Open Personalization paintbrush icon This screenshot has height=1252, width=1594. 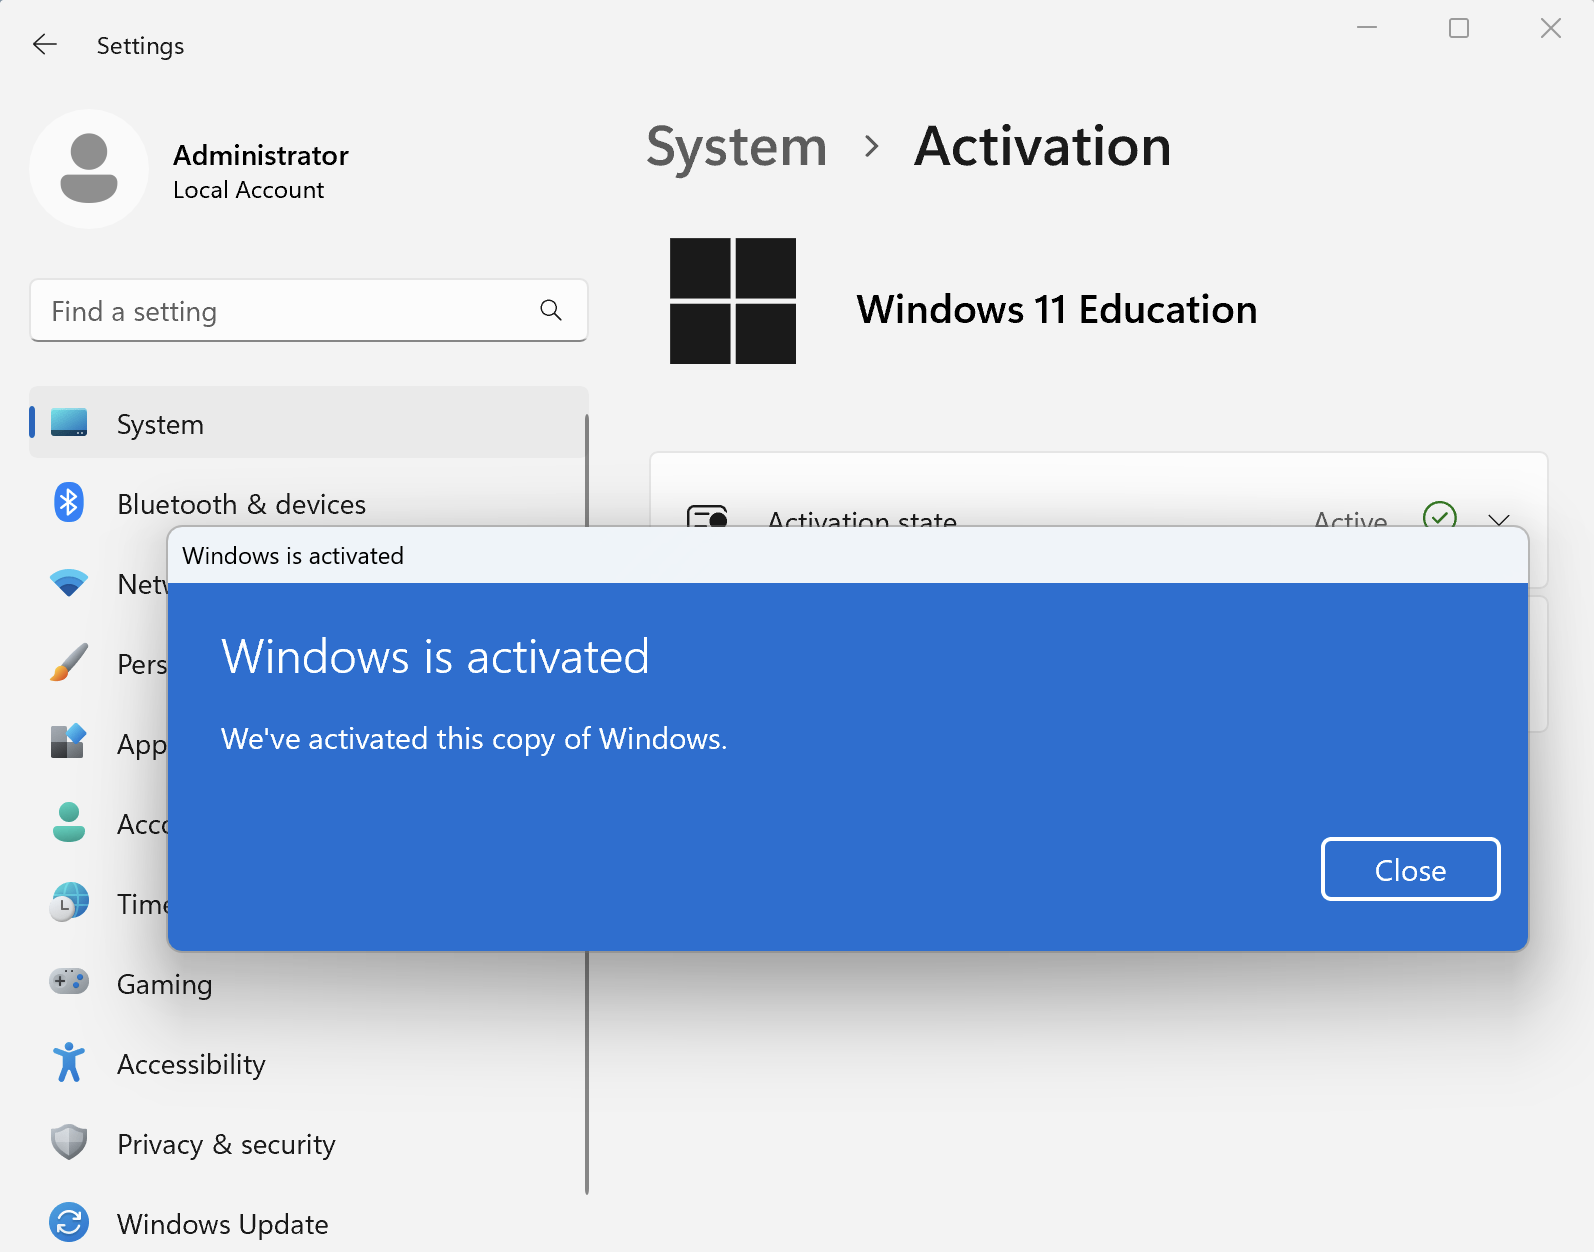point(69,663)
